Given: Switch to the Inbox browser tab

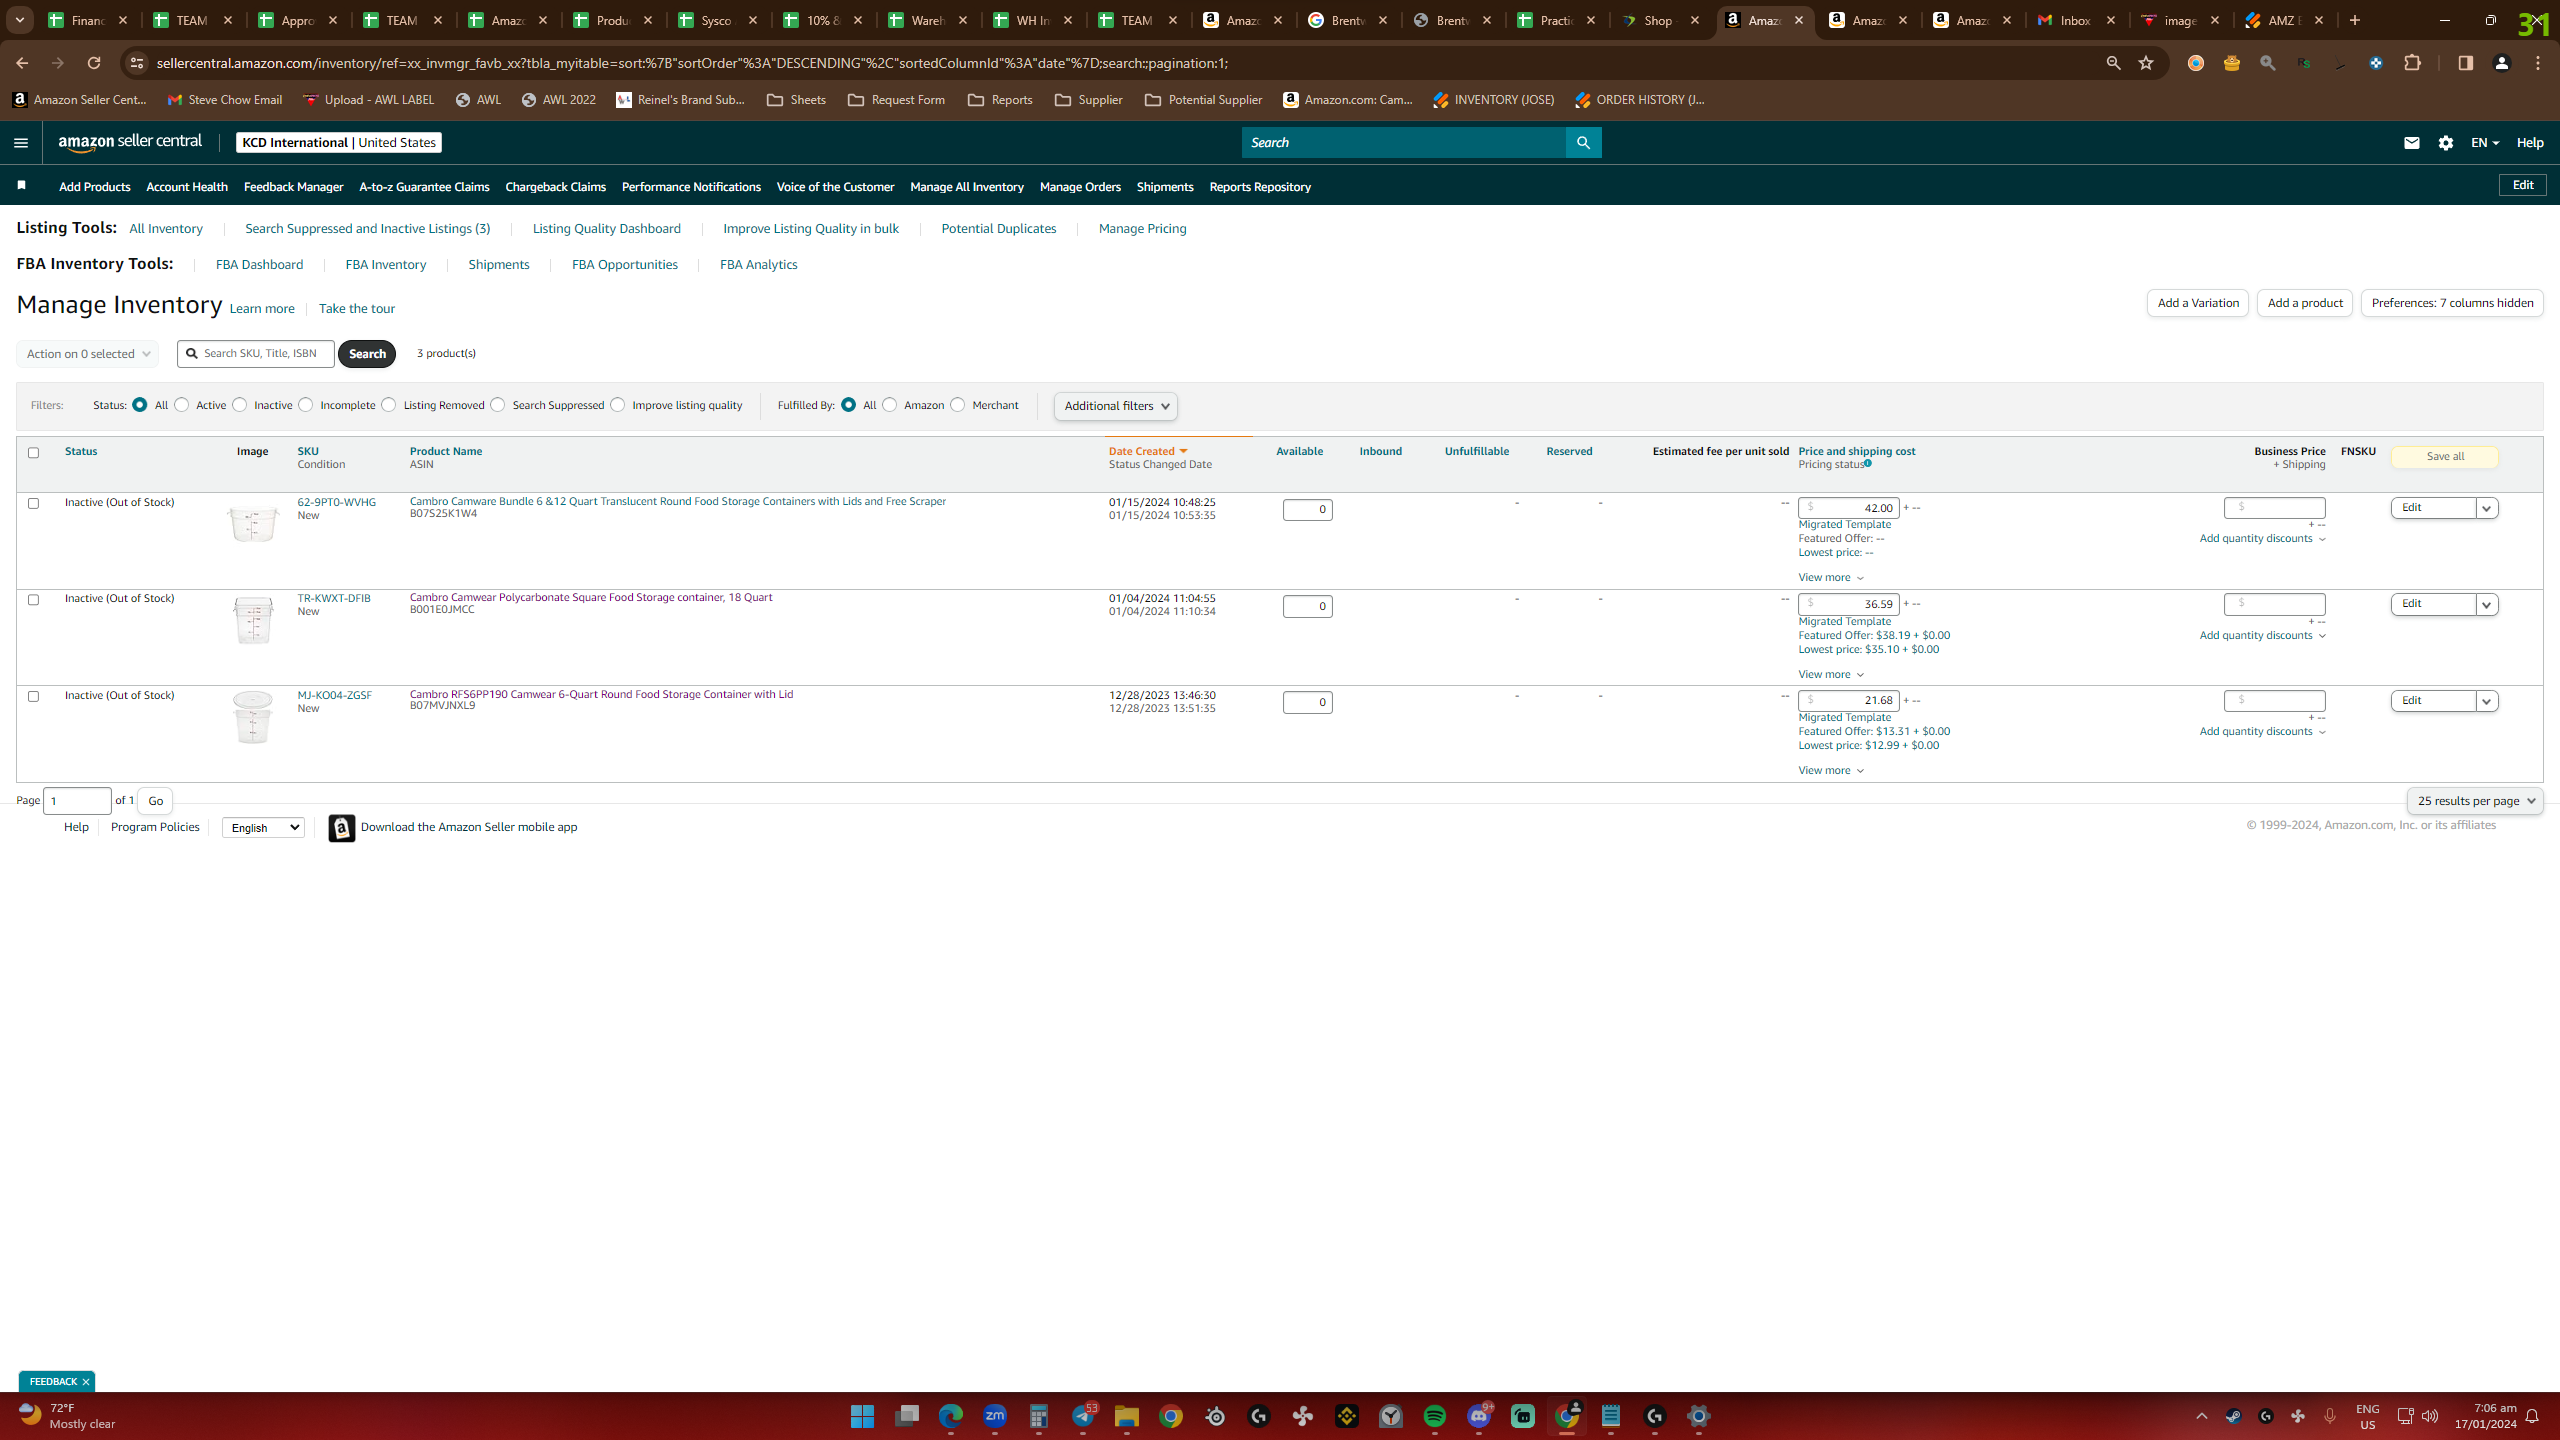Looking at the screenshot, I should pos(2076,20).
